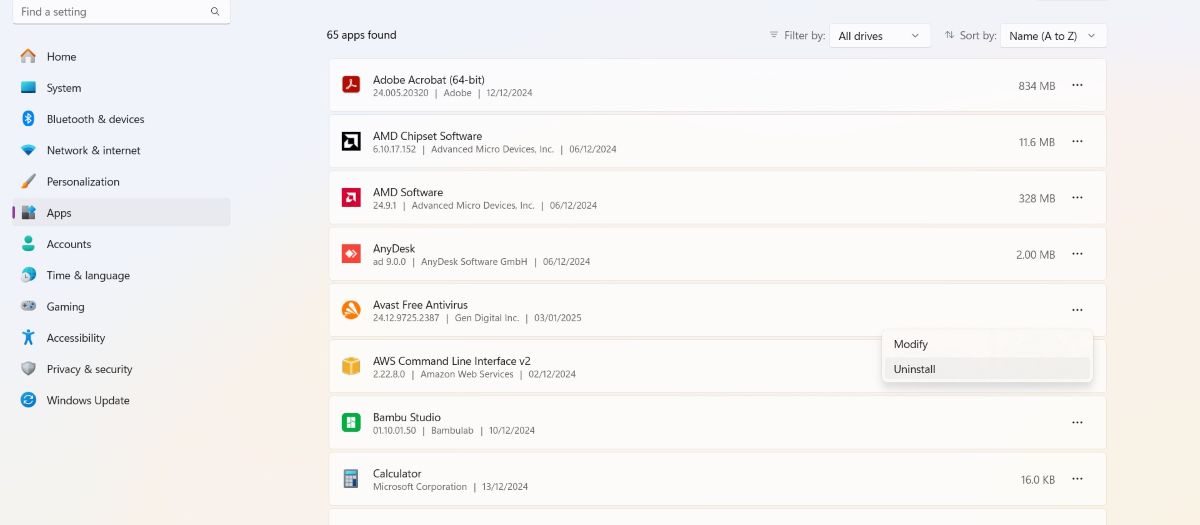This screenshot has width=1200, height=525.
Task: Click the 2.00 MB size value
Action: coord(1036,255)
